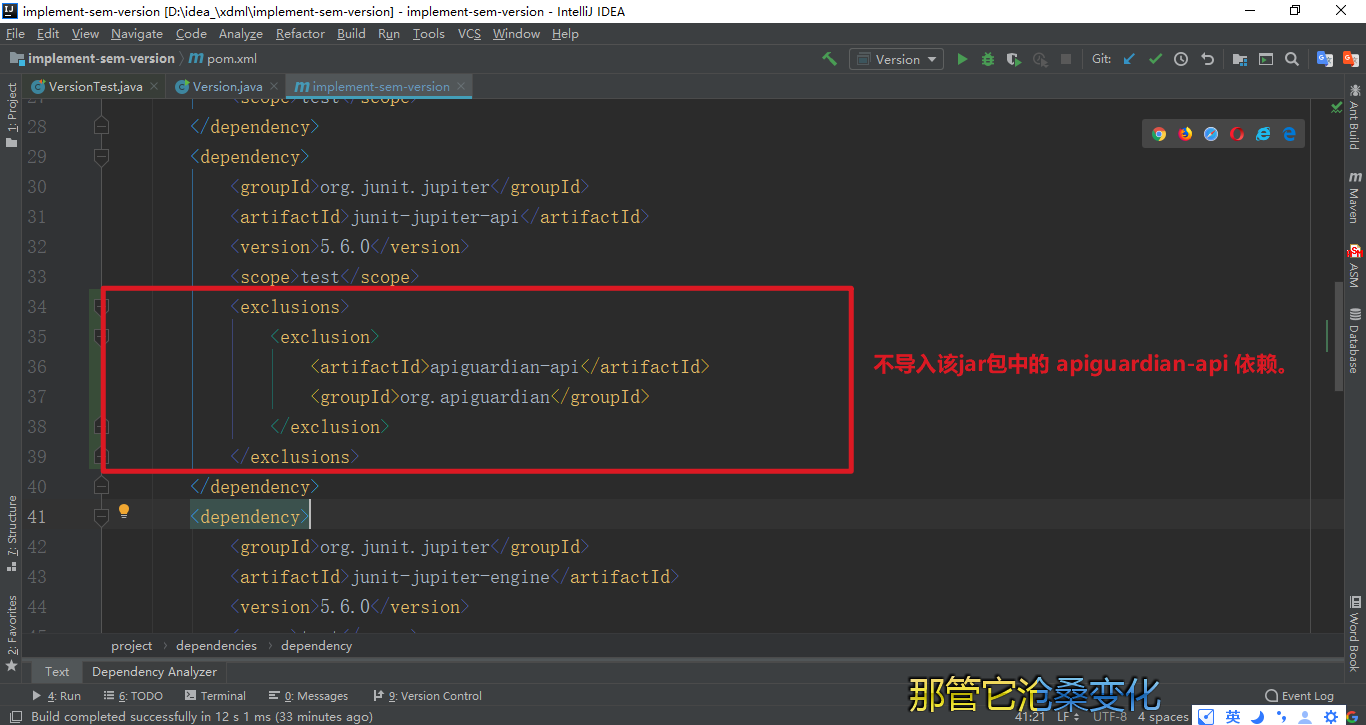Change UTF-8 file encoding in status bar
This screenshot has height=725, width=1366.
[x=1110, y=717]
